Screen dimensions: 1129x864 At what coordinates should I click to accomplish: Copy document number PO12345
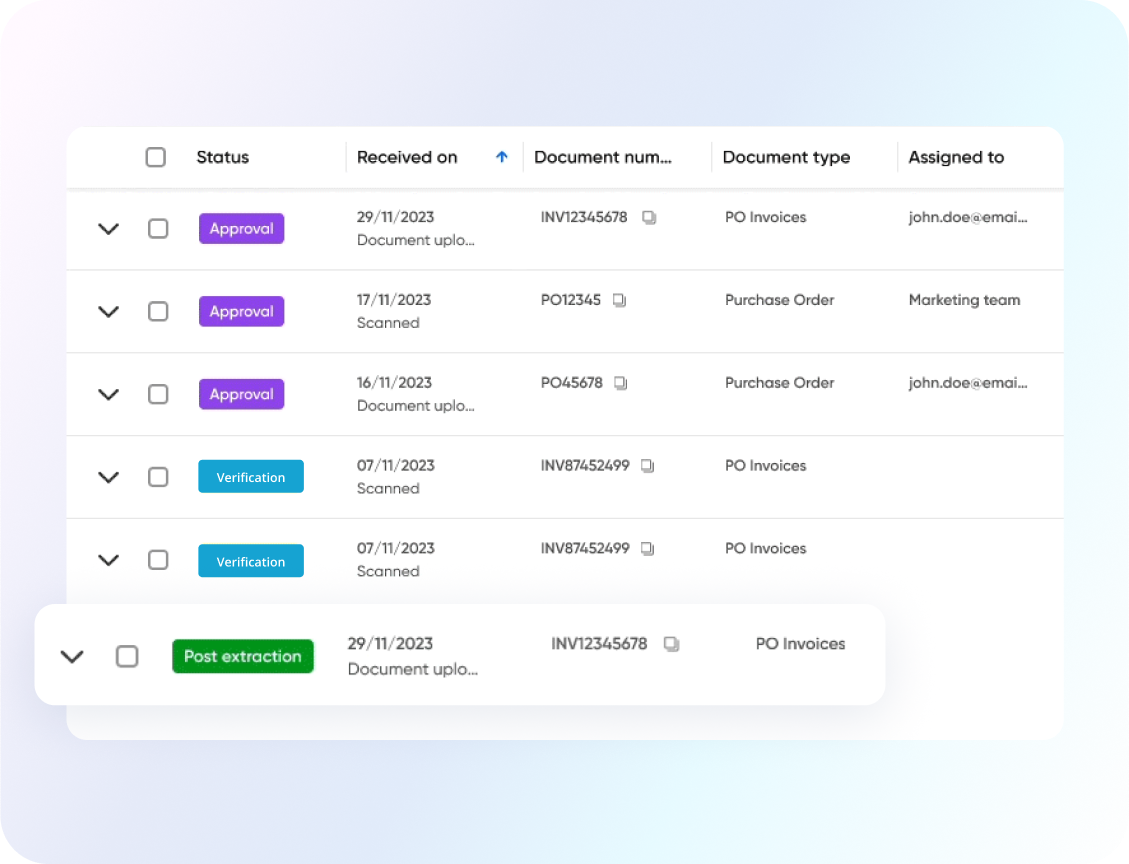pyautogui.click(x=619, y=300)
